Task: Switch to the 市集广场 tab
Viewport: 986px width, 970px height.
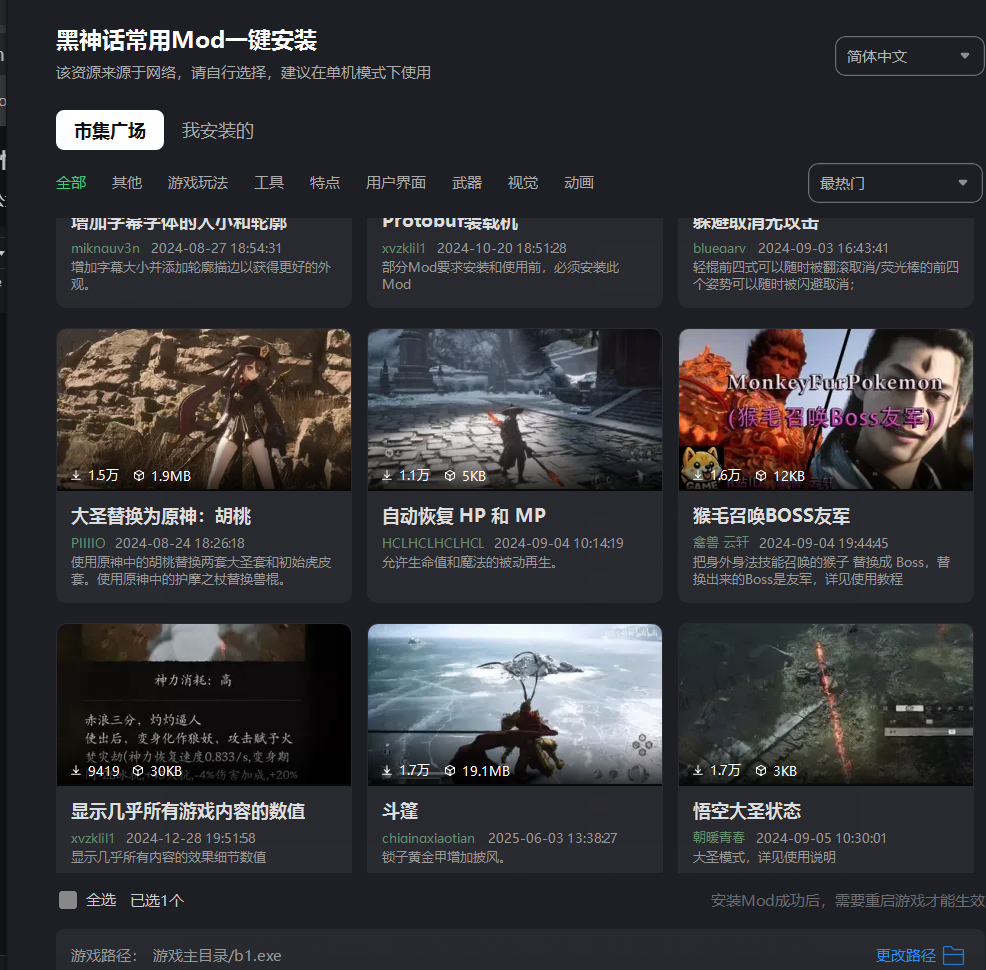Action: [x=110, y=130]
